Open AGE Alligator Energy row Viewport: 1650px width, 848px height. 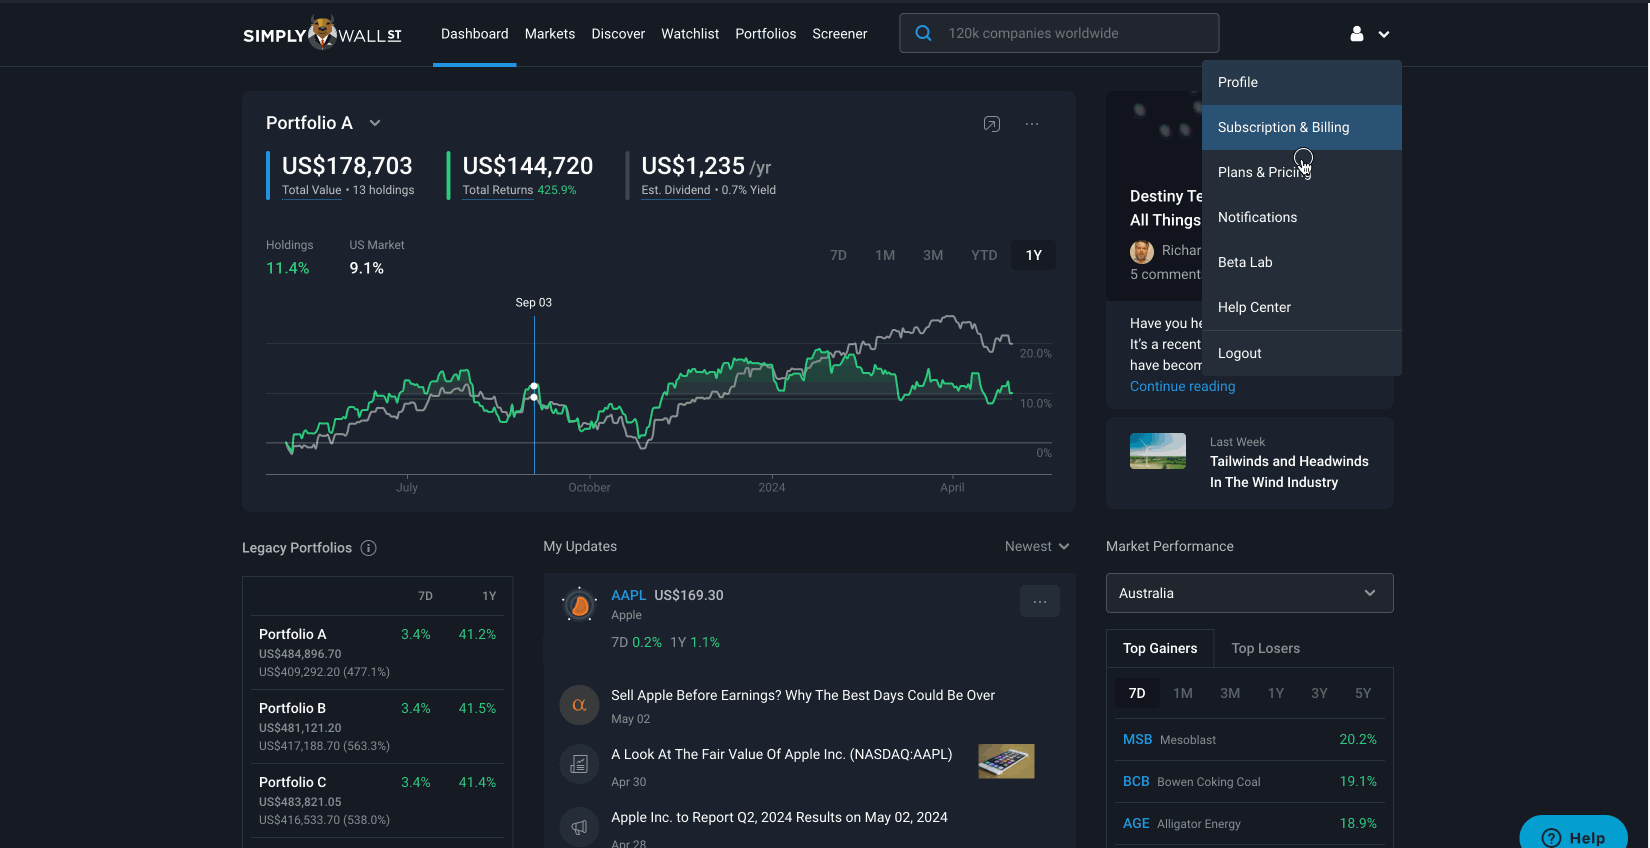click(1250, 824)
